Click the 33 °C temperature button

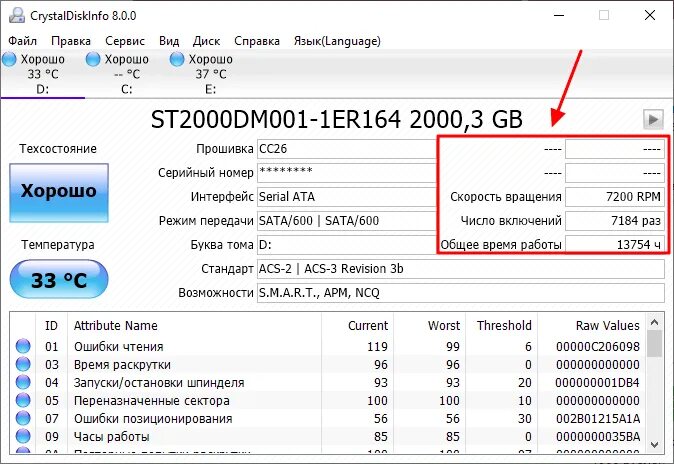(x=59, y=280)
